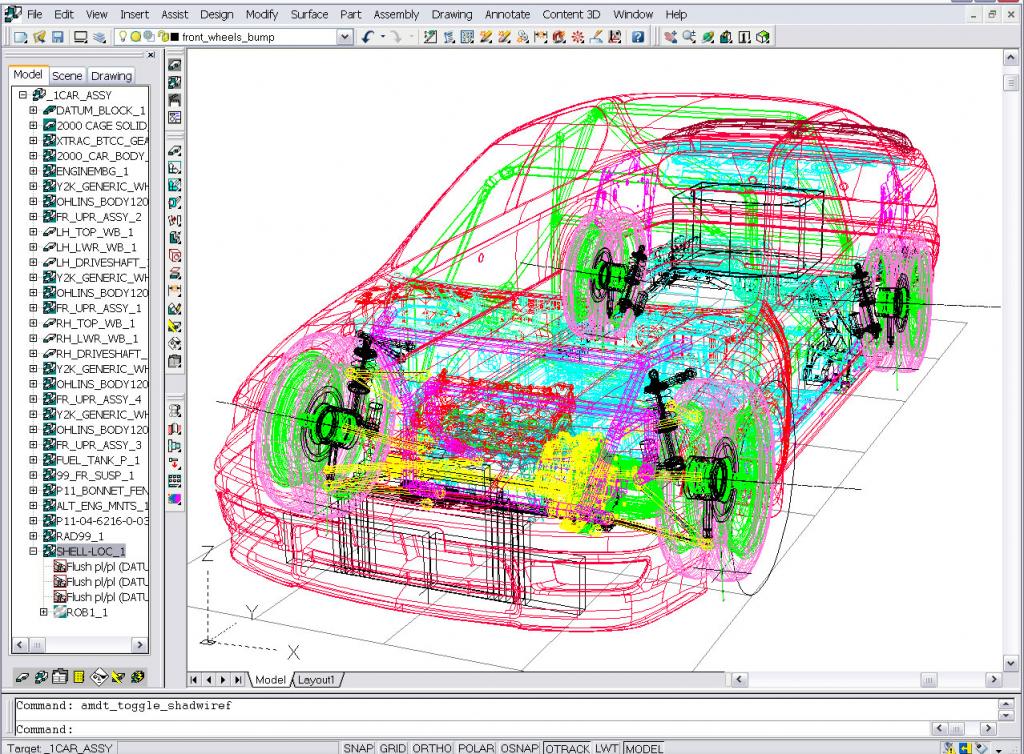1024x754 pixels.
Task: Click the Save icon in the top toolbar
Action: [x=58, y=37]
